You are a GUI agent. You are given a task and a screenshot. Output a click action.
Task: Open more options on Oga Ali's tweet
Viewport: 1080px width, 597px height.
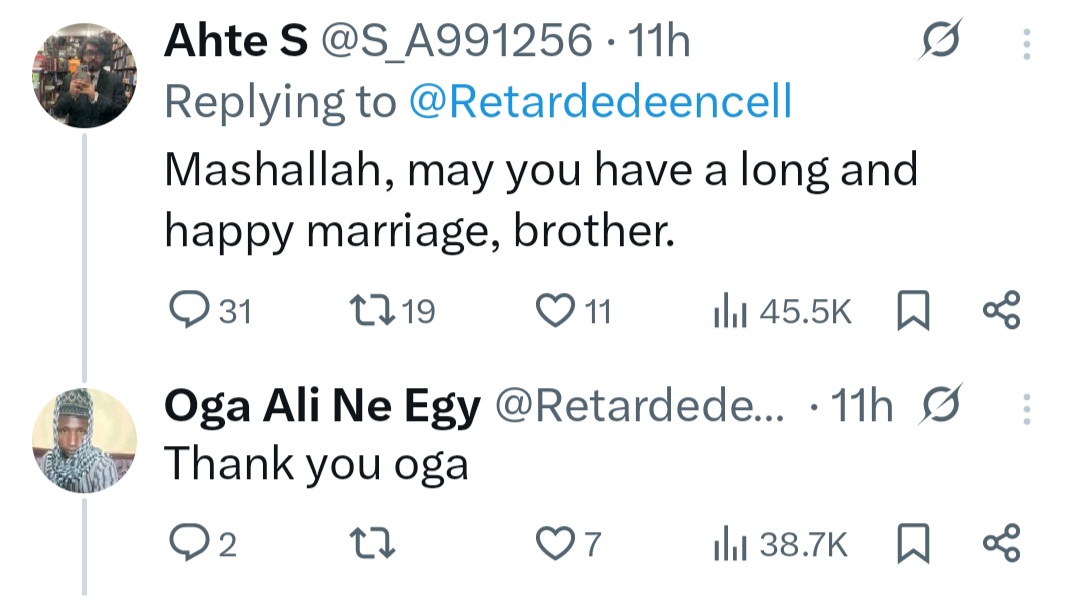(x=1026, y=408)
